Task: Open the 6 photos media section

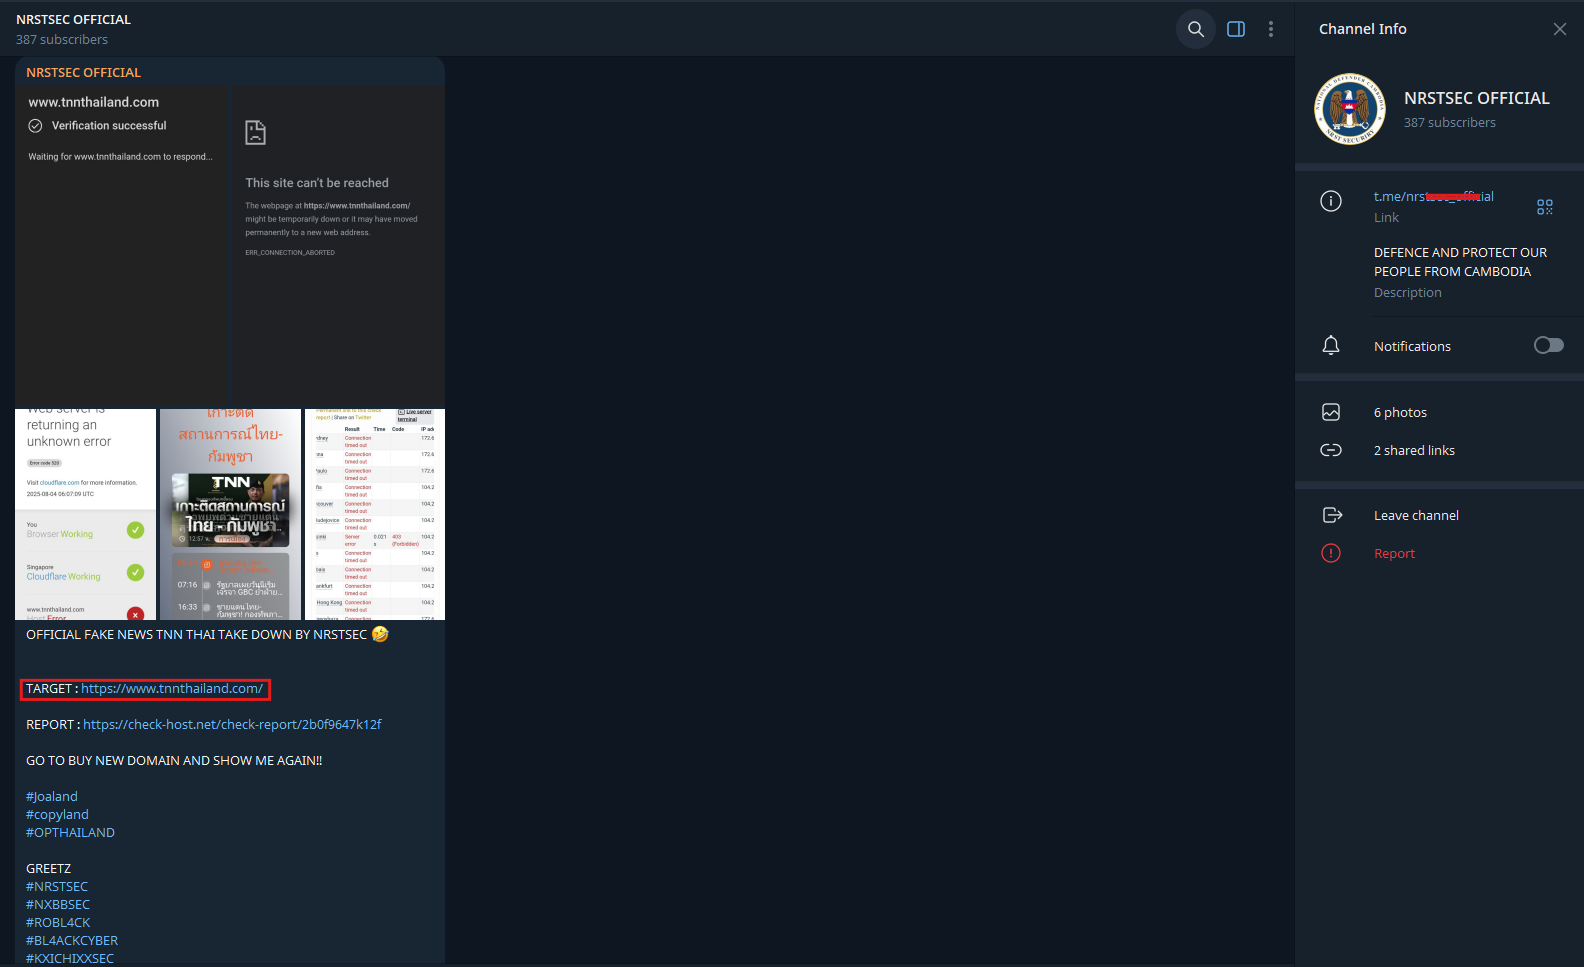Action: [x=1439, y=412]
